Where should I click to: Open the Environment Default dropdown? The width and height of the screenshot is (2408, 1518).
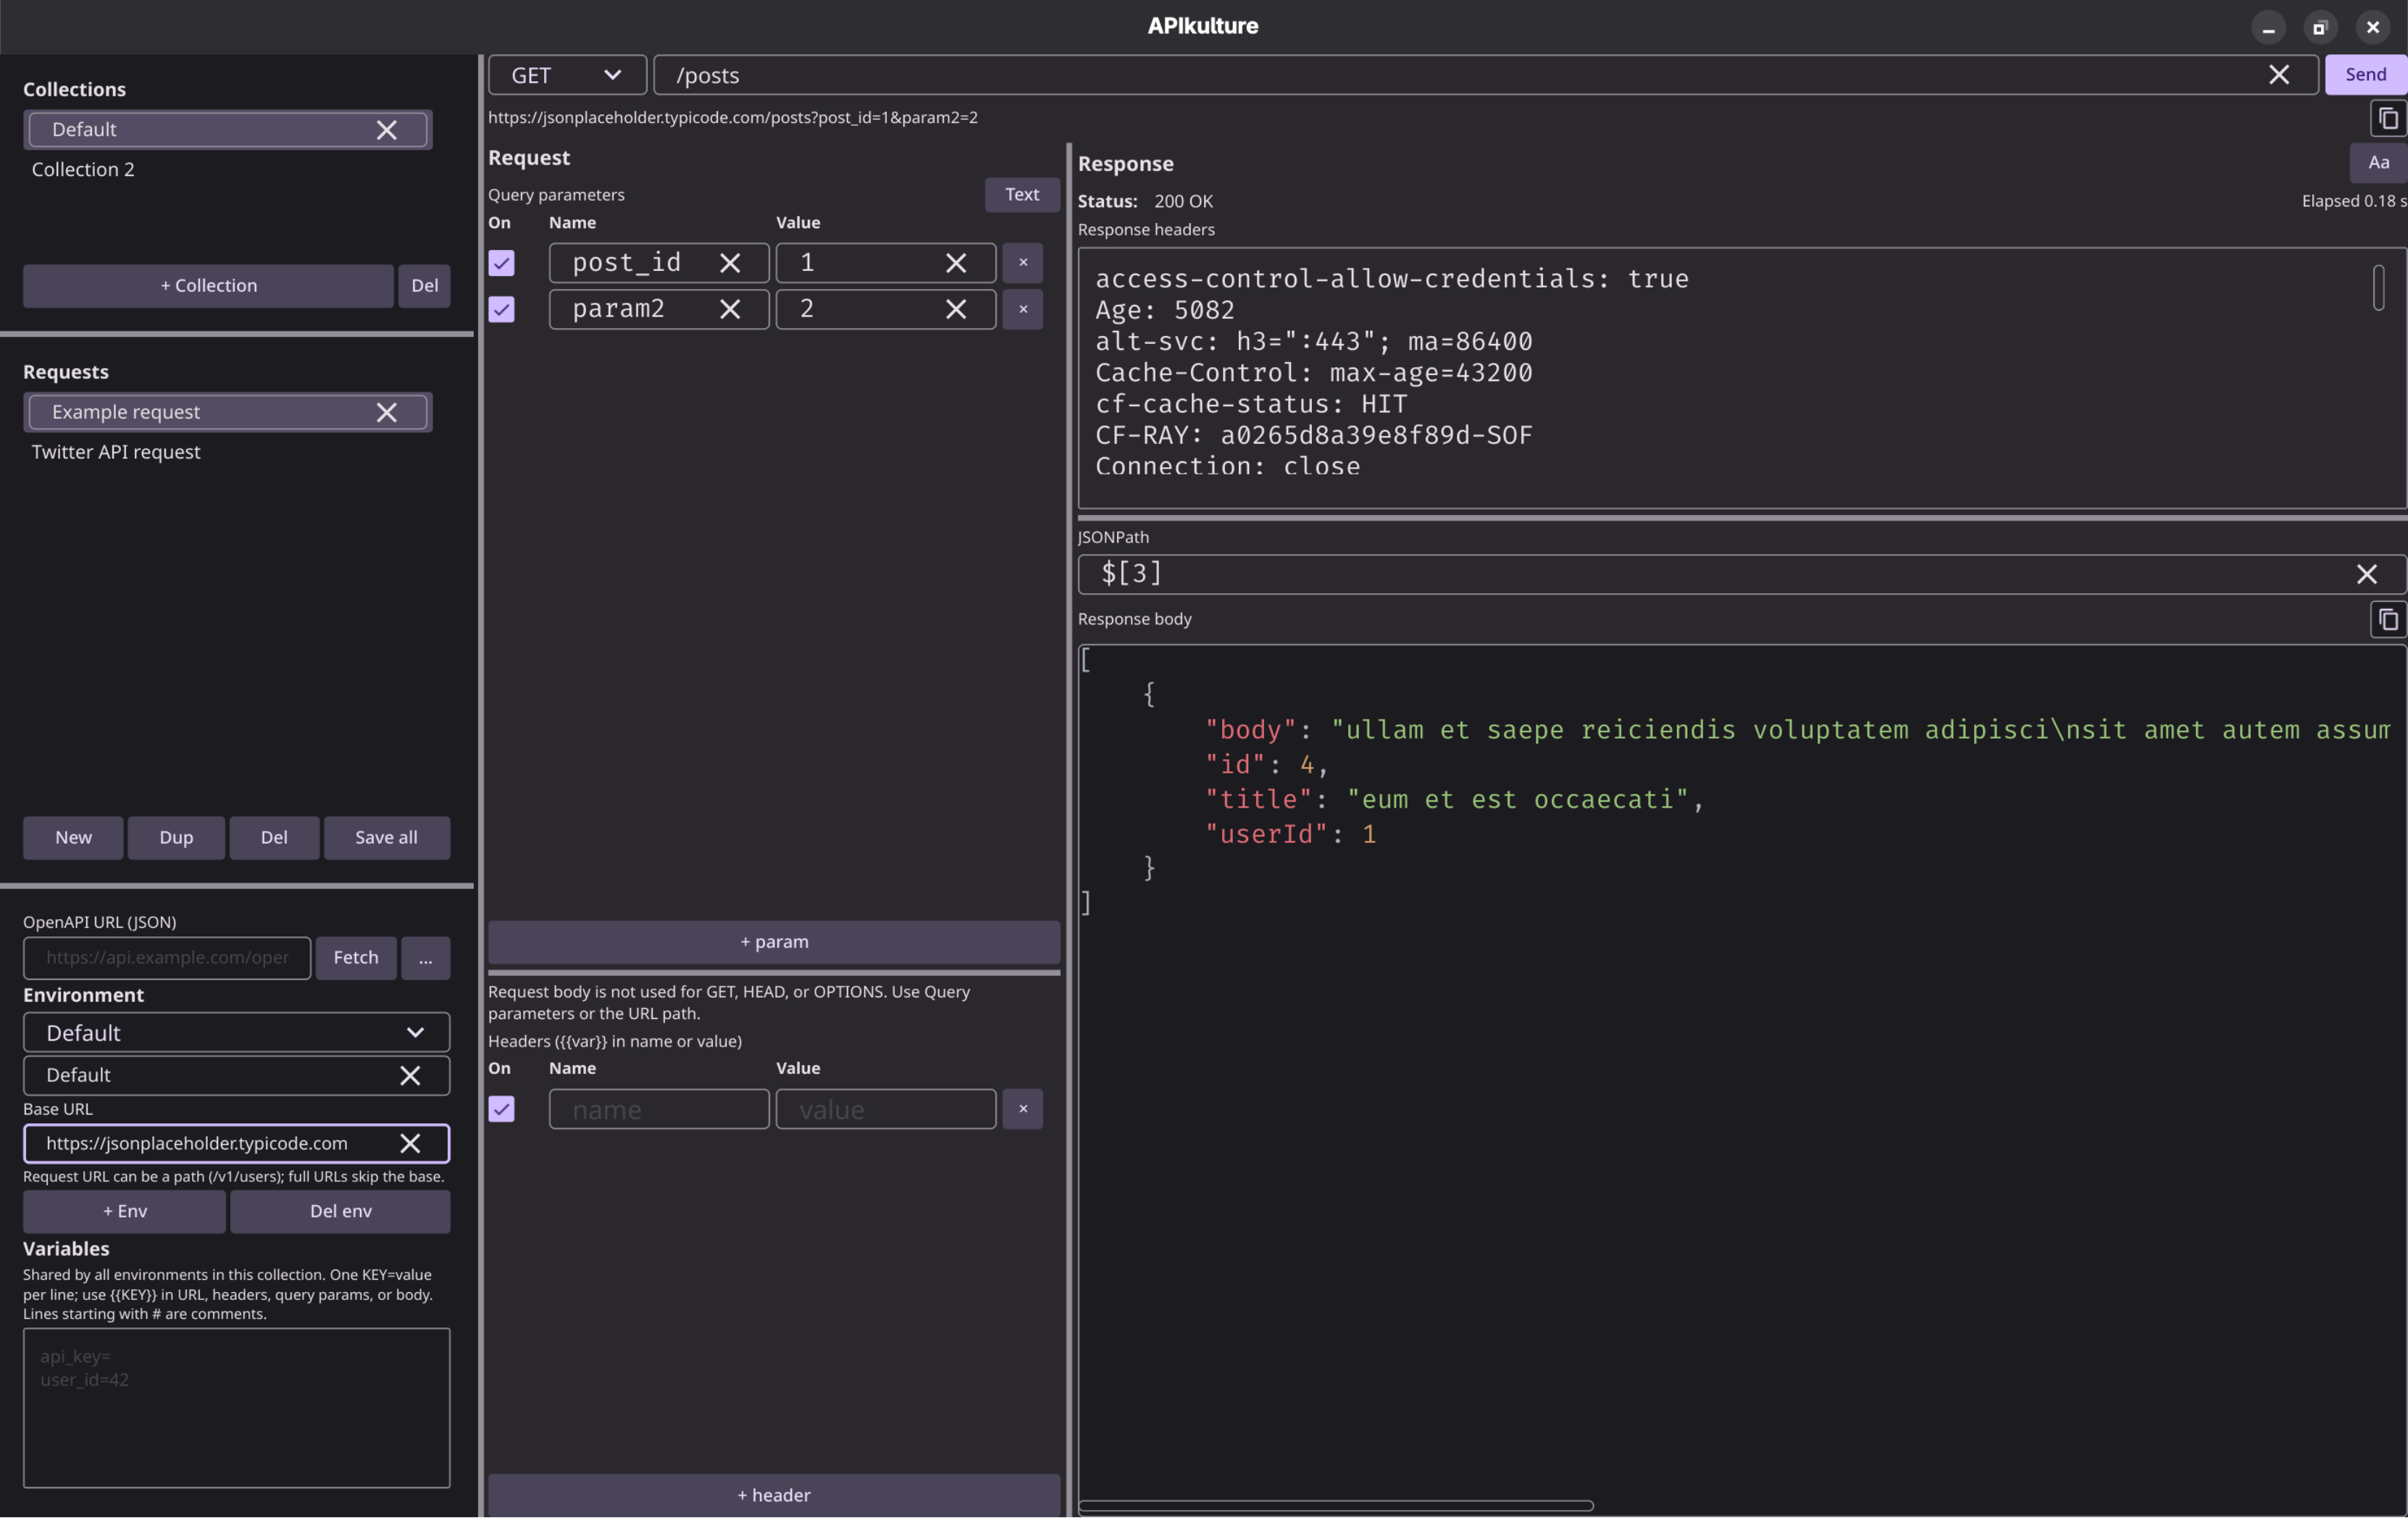[x=237, y=1032]
